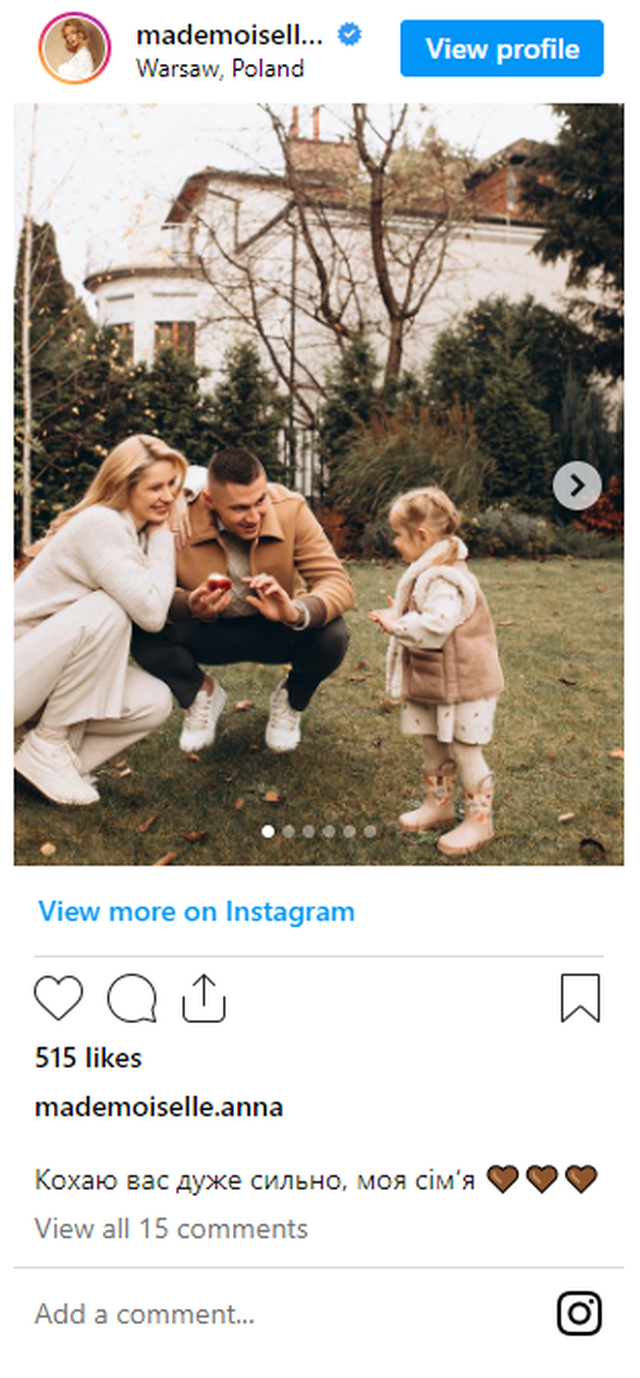The width and height of the screenshot is (640, 1378).
Task: Open comments via the speech bubble icon
Action: 132,998
